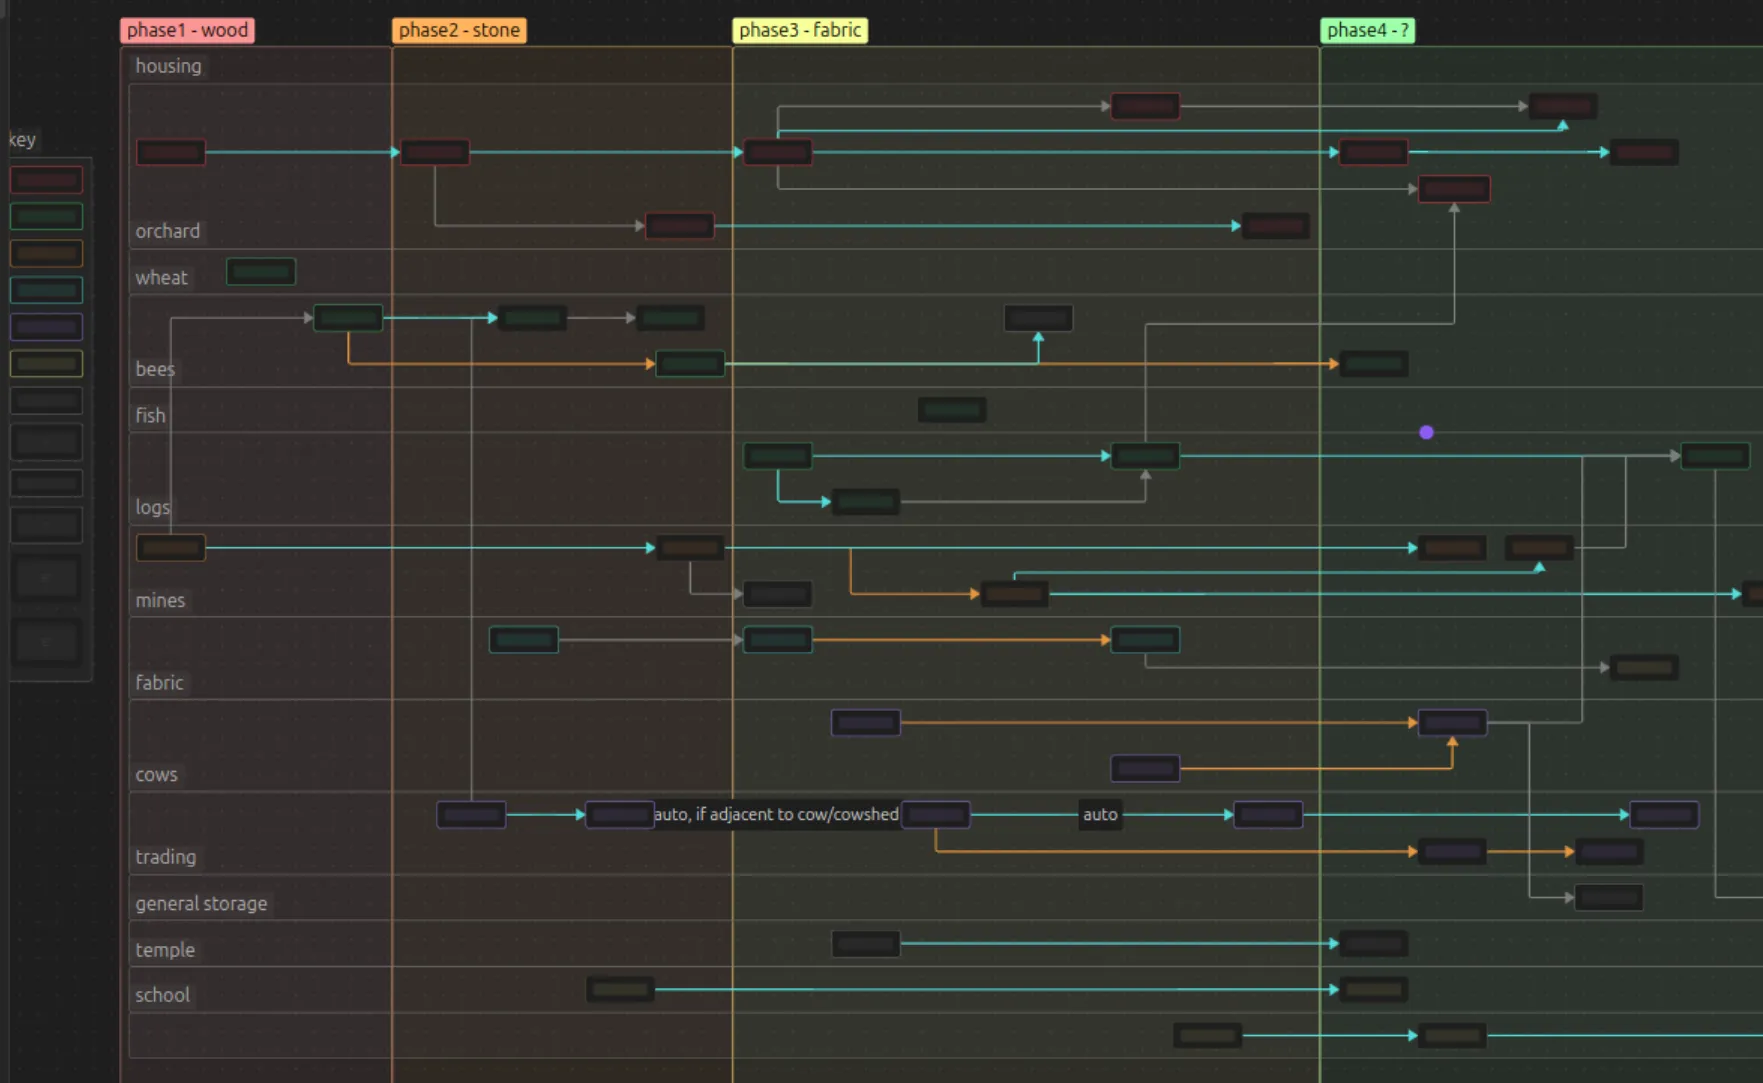Pick the orange-bordered swatch in key panel
The width and height of the screenshot is (1763, 1083).
[46, 254]
